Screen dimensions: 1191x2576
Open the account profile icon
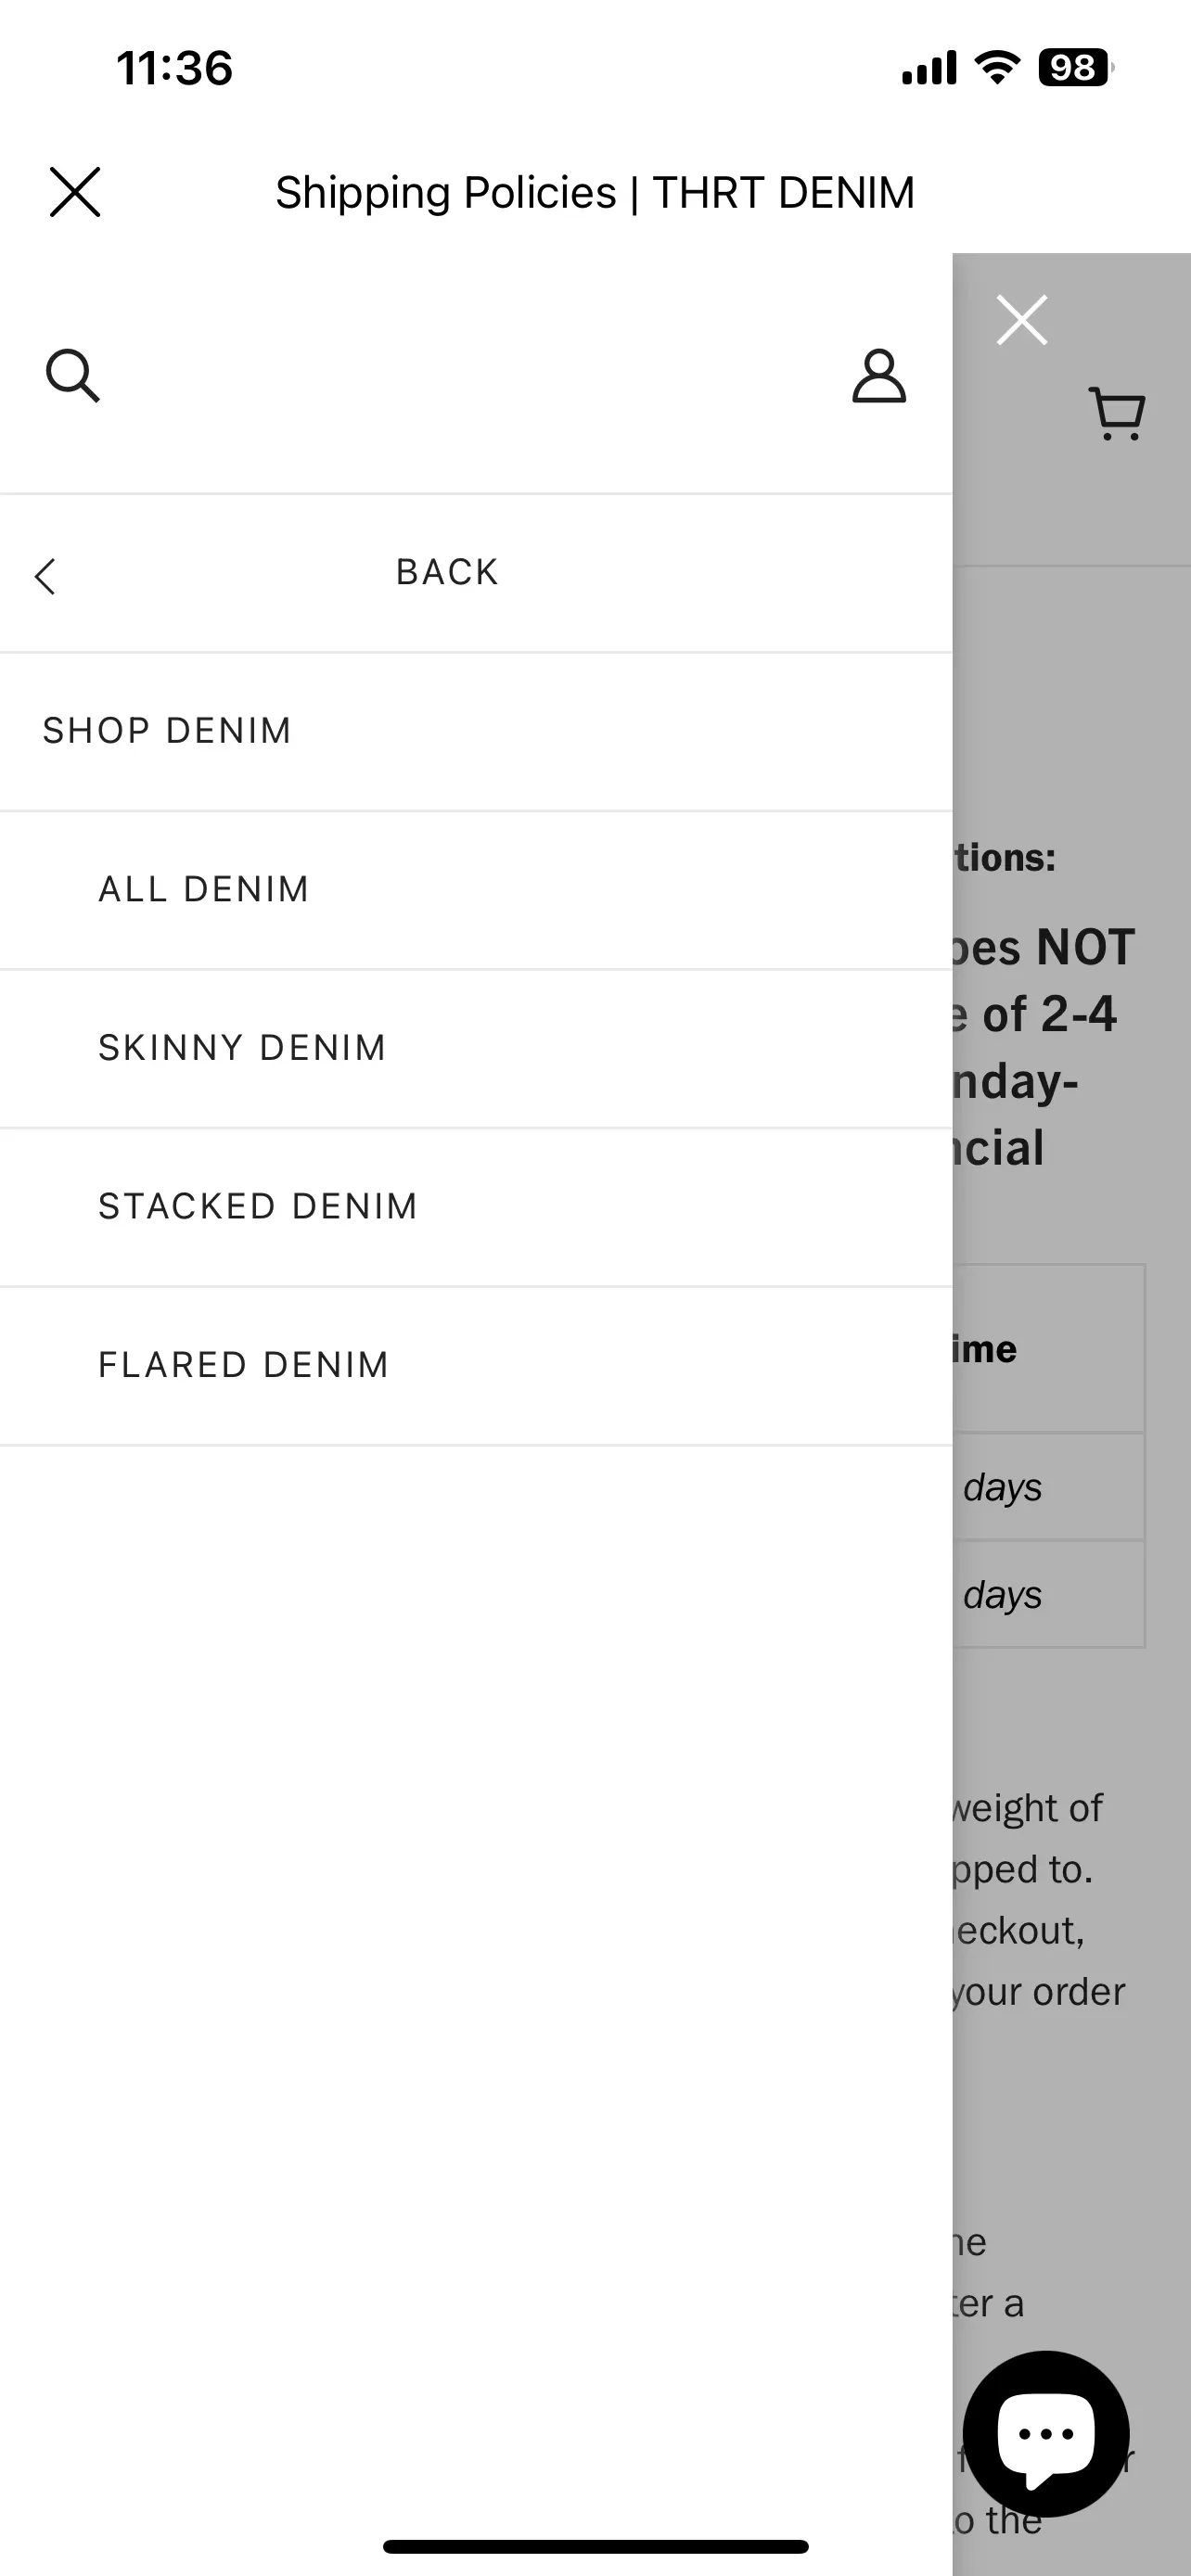click(x=879, y=376)
